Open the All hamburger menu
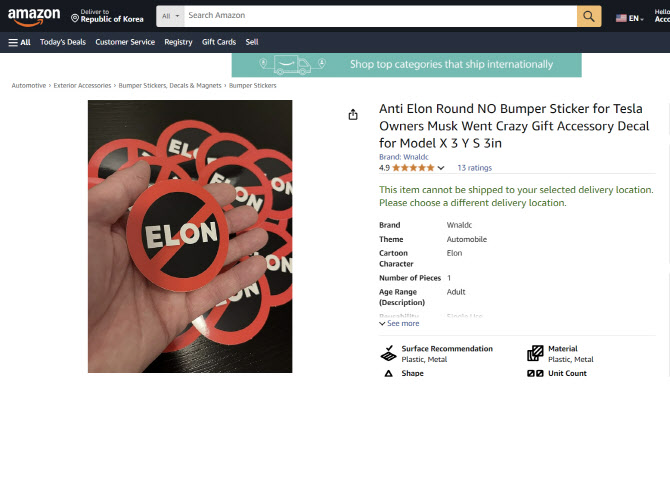 tap(19, 42)
